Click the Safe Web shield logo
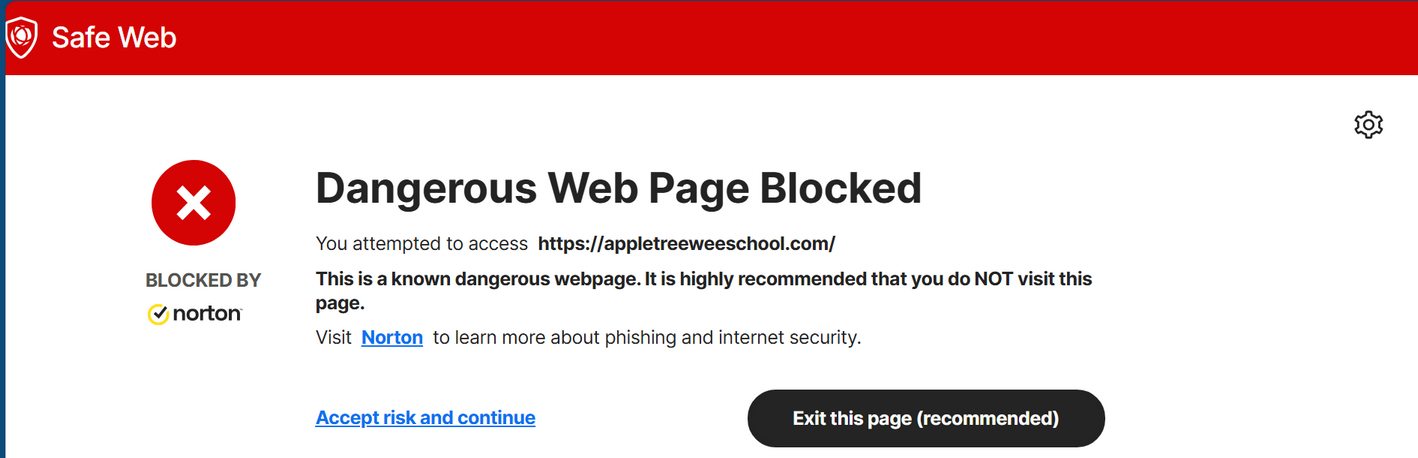The image size is (1418, 458). point(21,38)
